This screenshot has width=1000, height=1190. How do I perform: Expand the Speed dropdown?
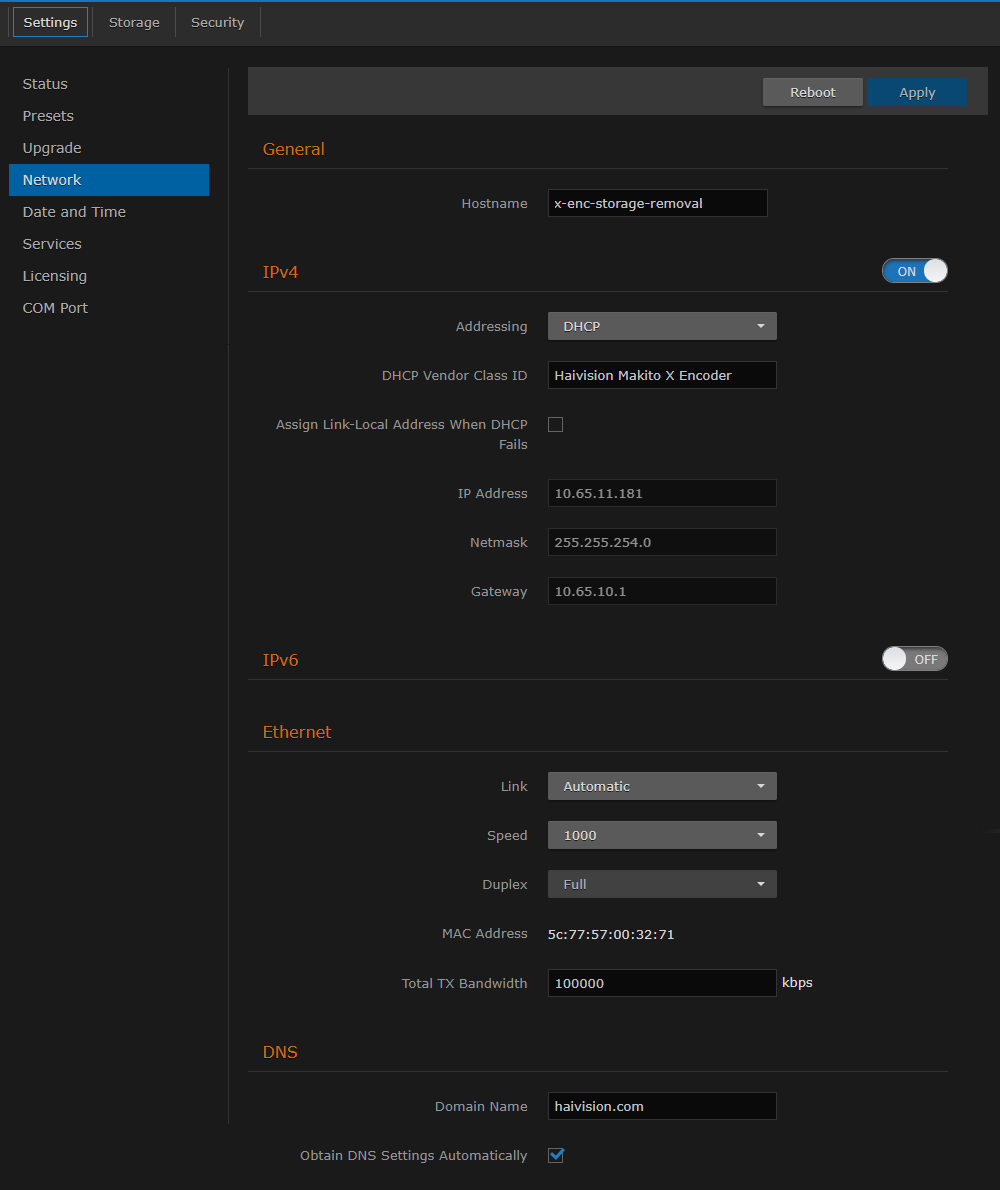(662, 834)
